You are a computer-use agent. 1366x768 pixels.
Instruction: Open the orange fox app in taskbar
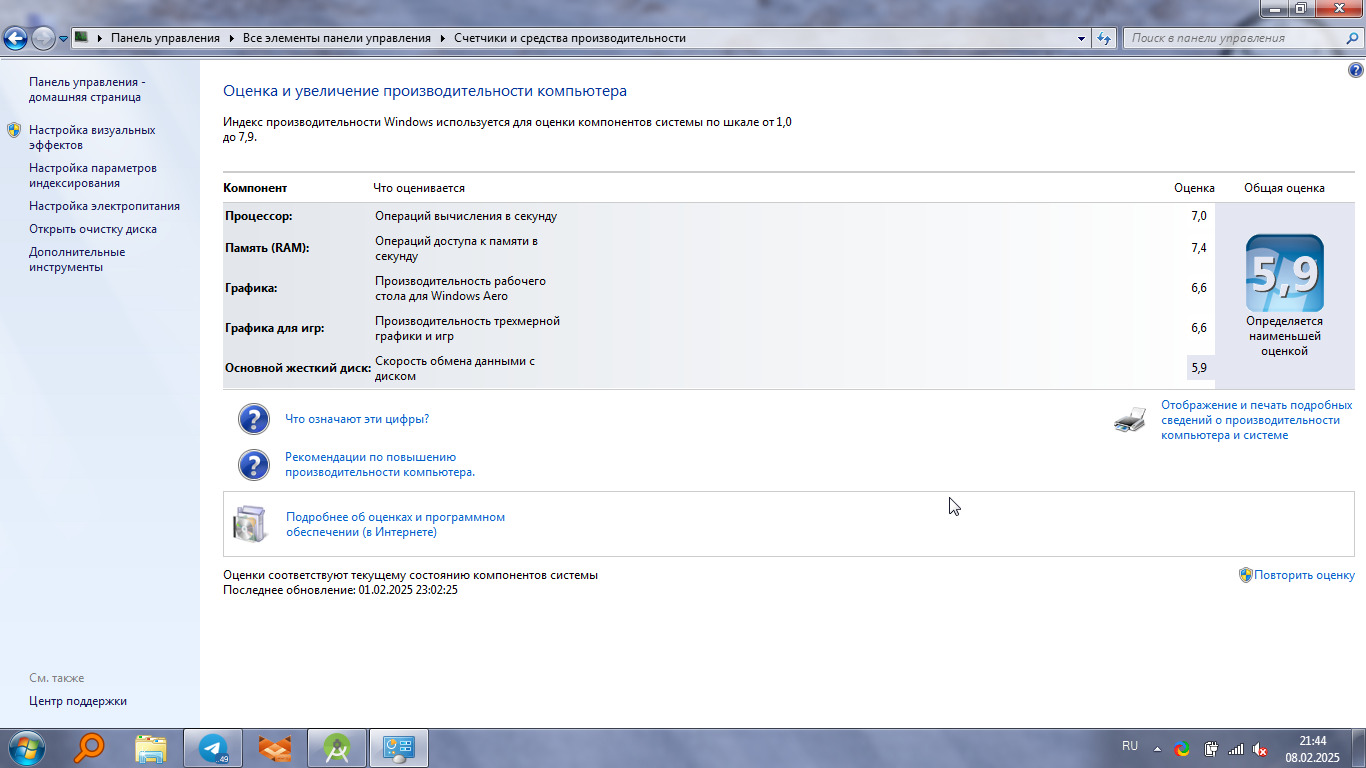point(275,748)
